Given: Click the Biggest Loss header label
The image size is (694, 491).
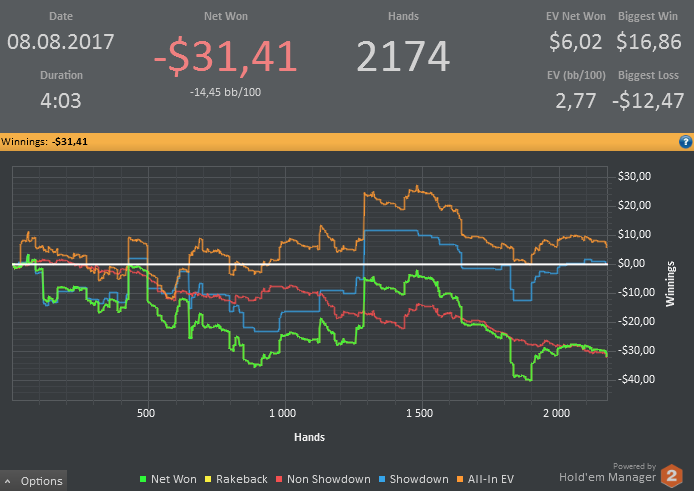Looking at the screenshot, I should pyautogui.click(x=648, y=75).
